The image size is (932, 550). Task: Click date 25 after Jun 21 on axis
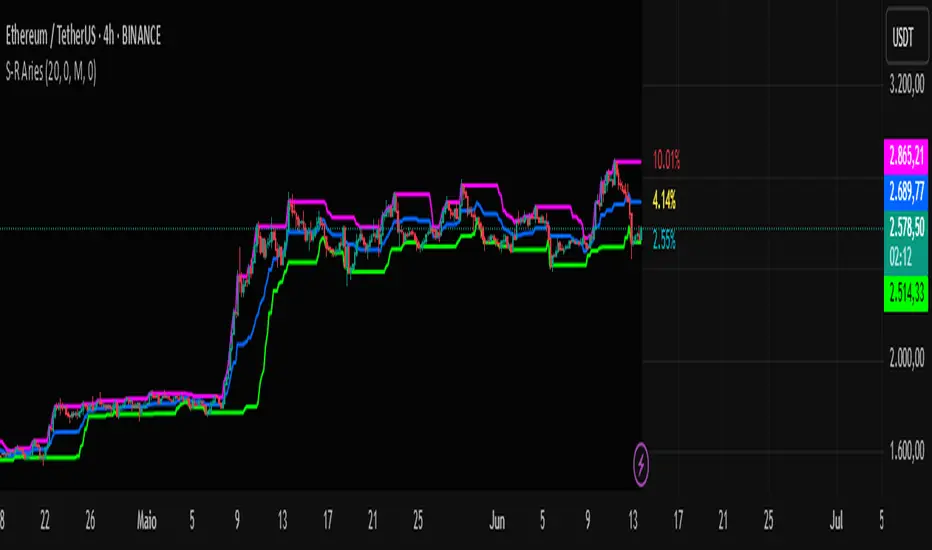pos(769,521)
